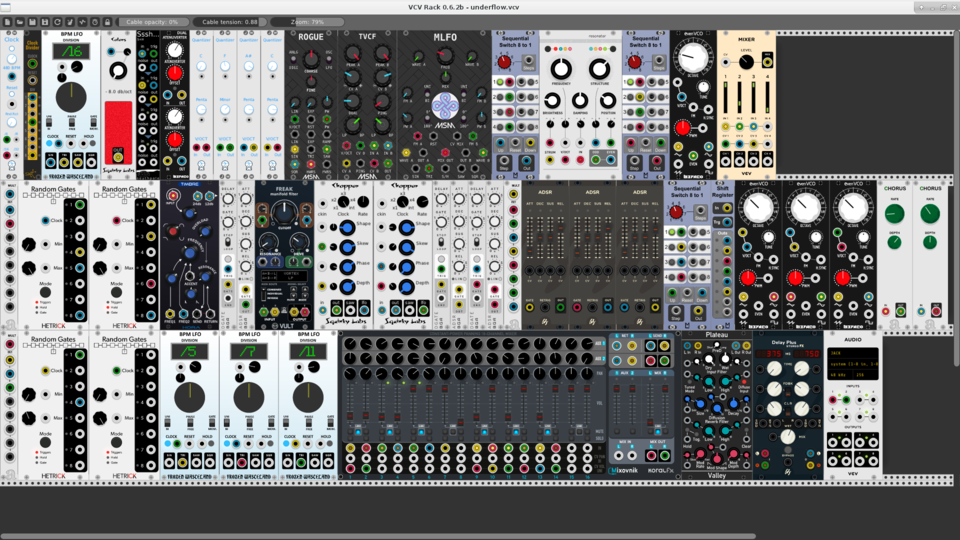Open patch using the folder toolbar icon
Image resolution: width=960 pixels, height=540 pixels.
20,22
